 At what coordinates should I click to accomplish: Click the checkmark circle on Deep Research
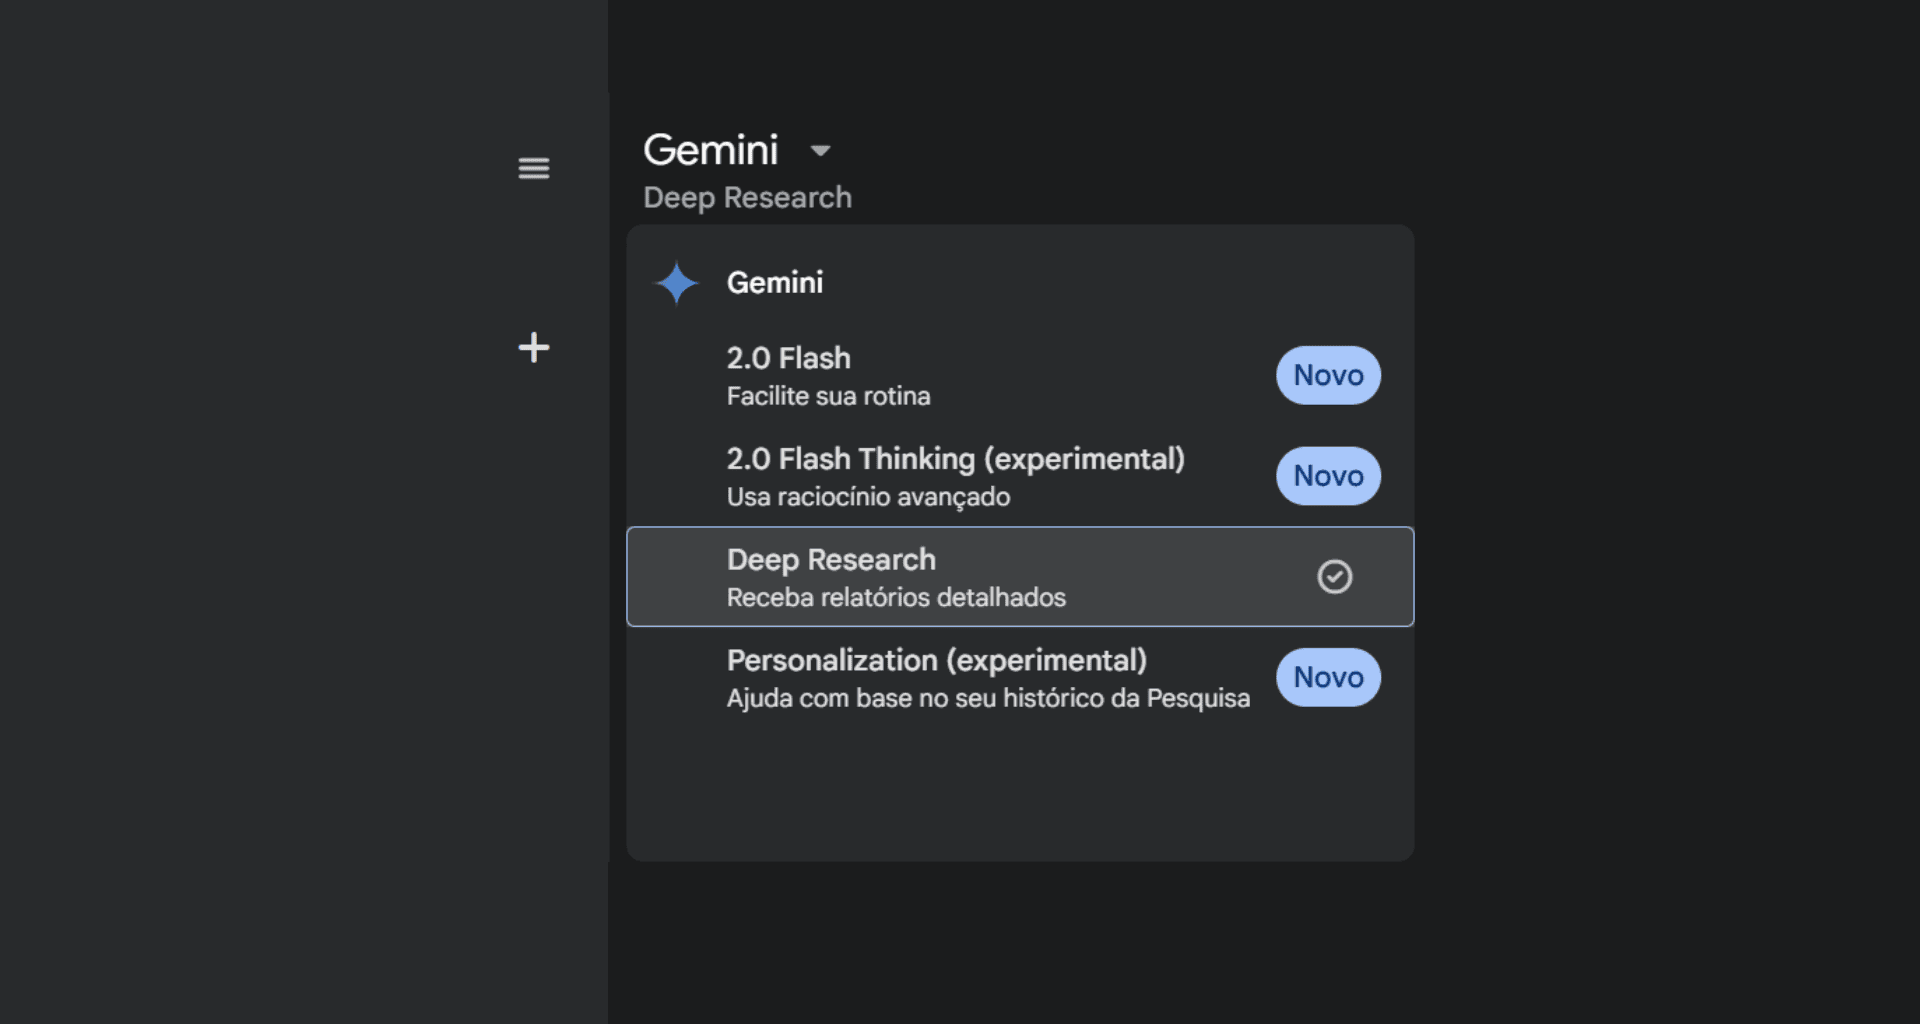pos(1334,577)
